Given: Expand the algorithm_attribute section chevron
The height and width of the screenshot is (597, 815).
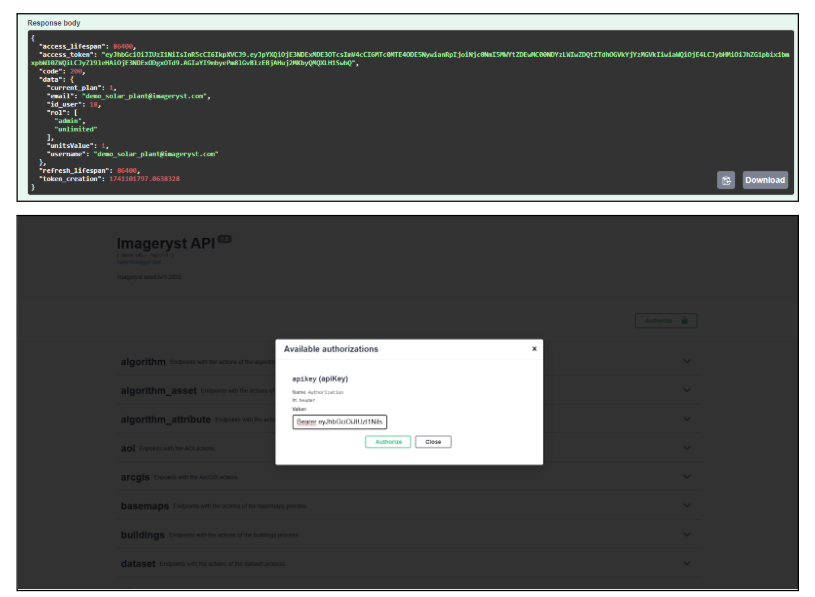Looking at the screenshot, I should pos(687,419).
